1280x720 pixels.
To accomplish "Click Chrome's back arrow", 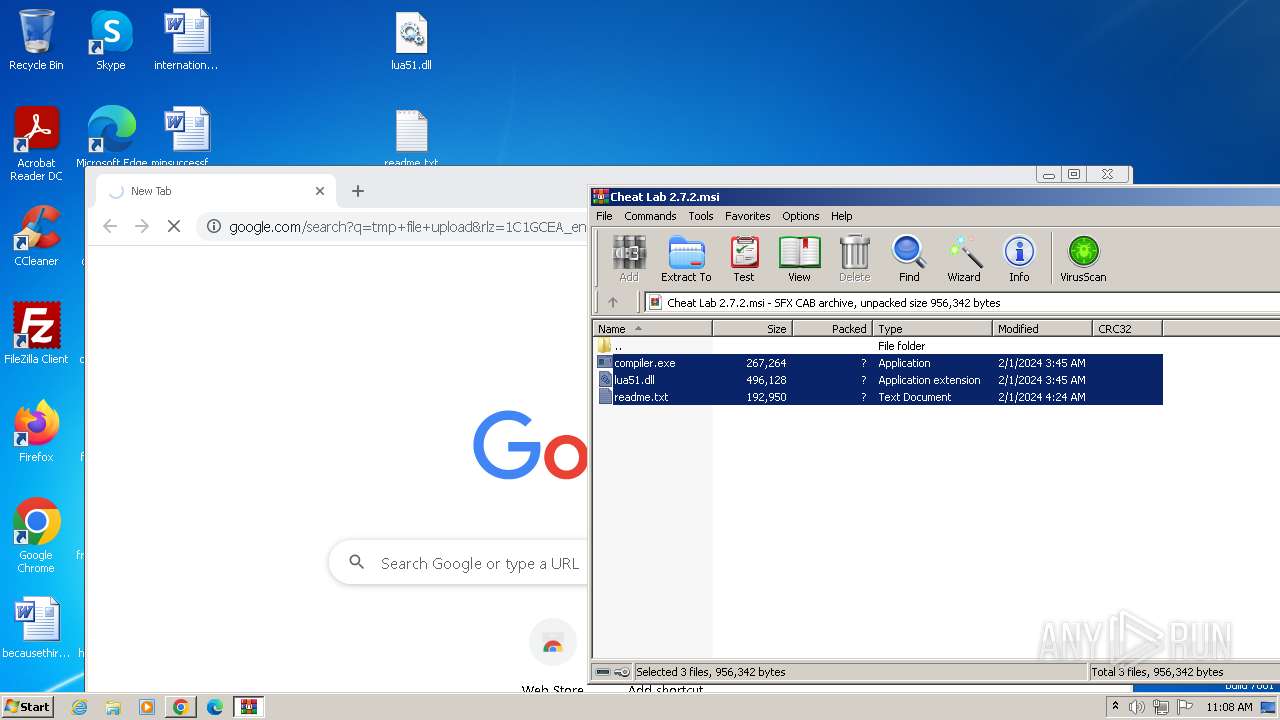I will point(110,227).
